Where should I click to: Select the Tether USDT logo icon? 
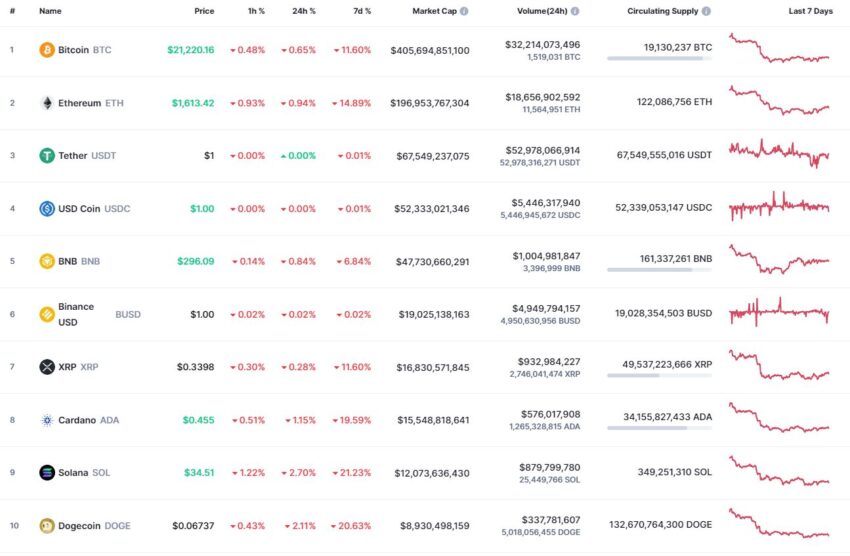[x=47, y=156]
